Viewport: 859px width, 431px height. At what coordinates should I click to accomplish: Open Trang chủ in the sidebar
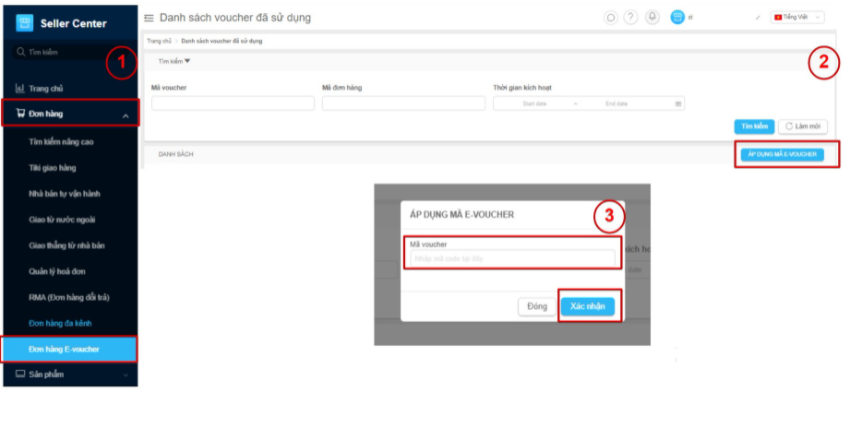coord(47,88)
